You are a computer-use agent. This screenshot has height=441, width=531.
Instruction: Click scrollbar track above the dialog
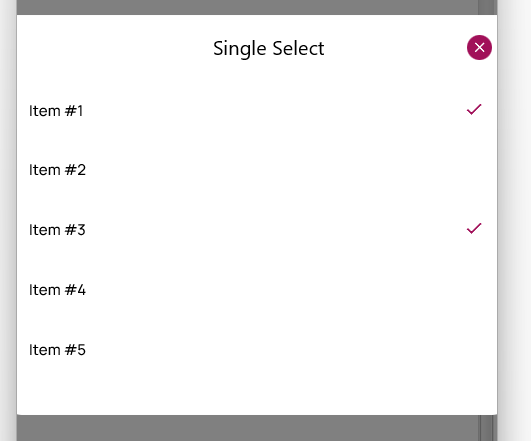[x=488, y=7]
